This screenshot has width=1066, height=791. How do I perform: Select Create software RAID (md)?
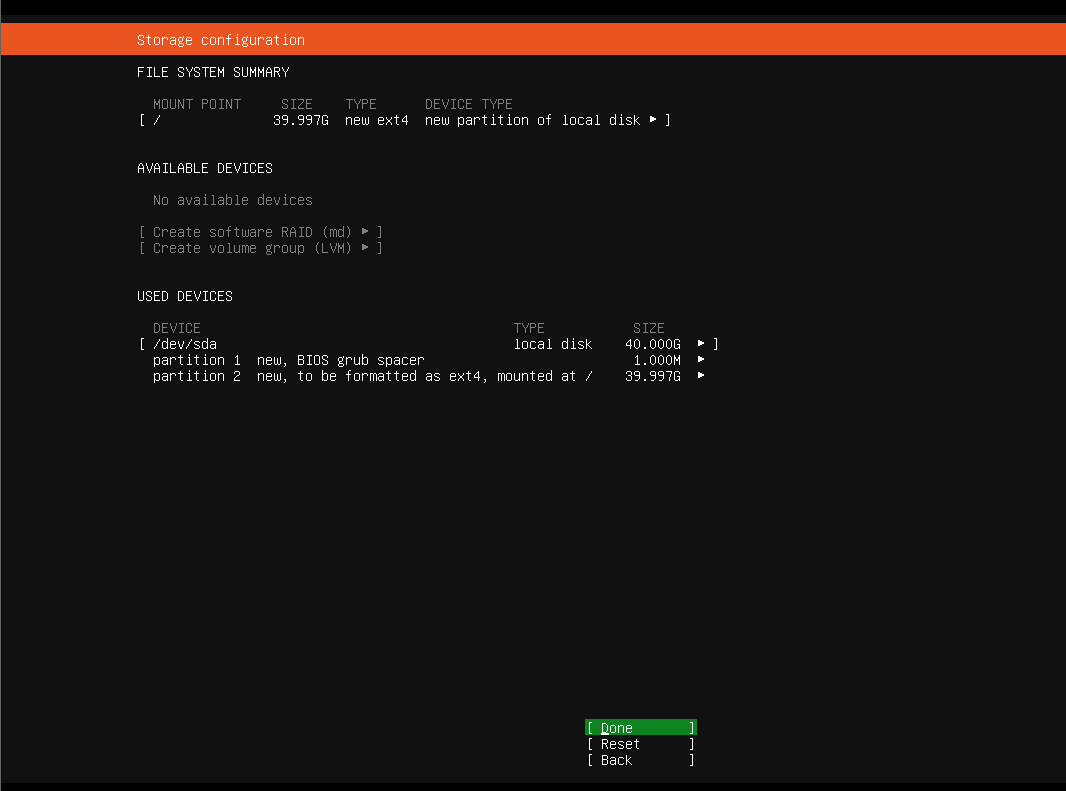pos(260,232)
